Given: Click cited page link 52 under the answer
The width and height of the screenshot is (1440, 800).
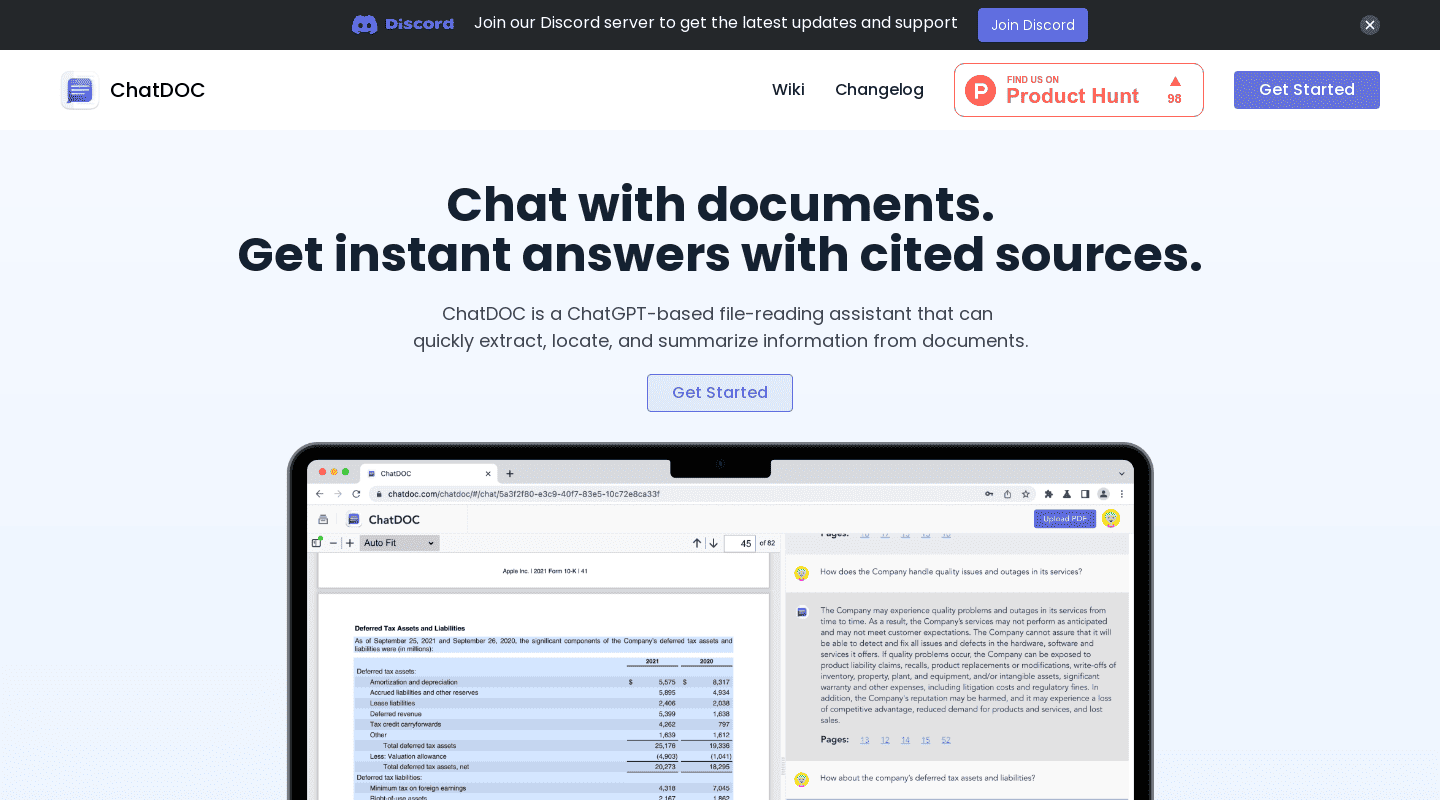Looking at the screenshot, I should (x=946, y=740).
